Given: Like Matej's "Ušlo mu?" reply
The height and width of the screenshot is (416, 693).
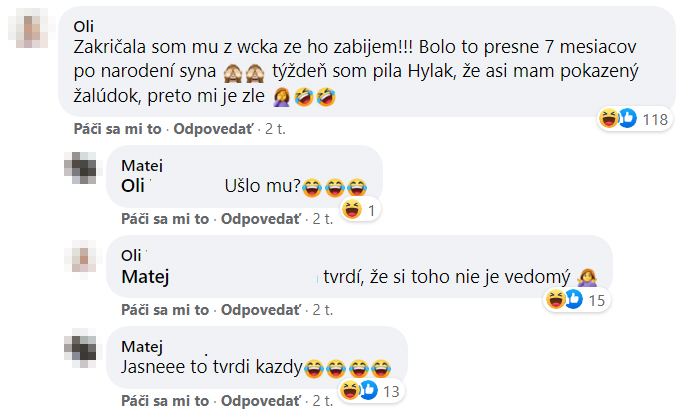Looking at the screenshot, I should [165, 219].
